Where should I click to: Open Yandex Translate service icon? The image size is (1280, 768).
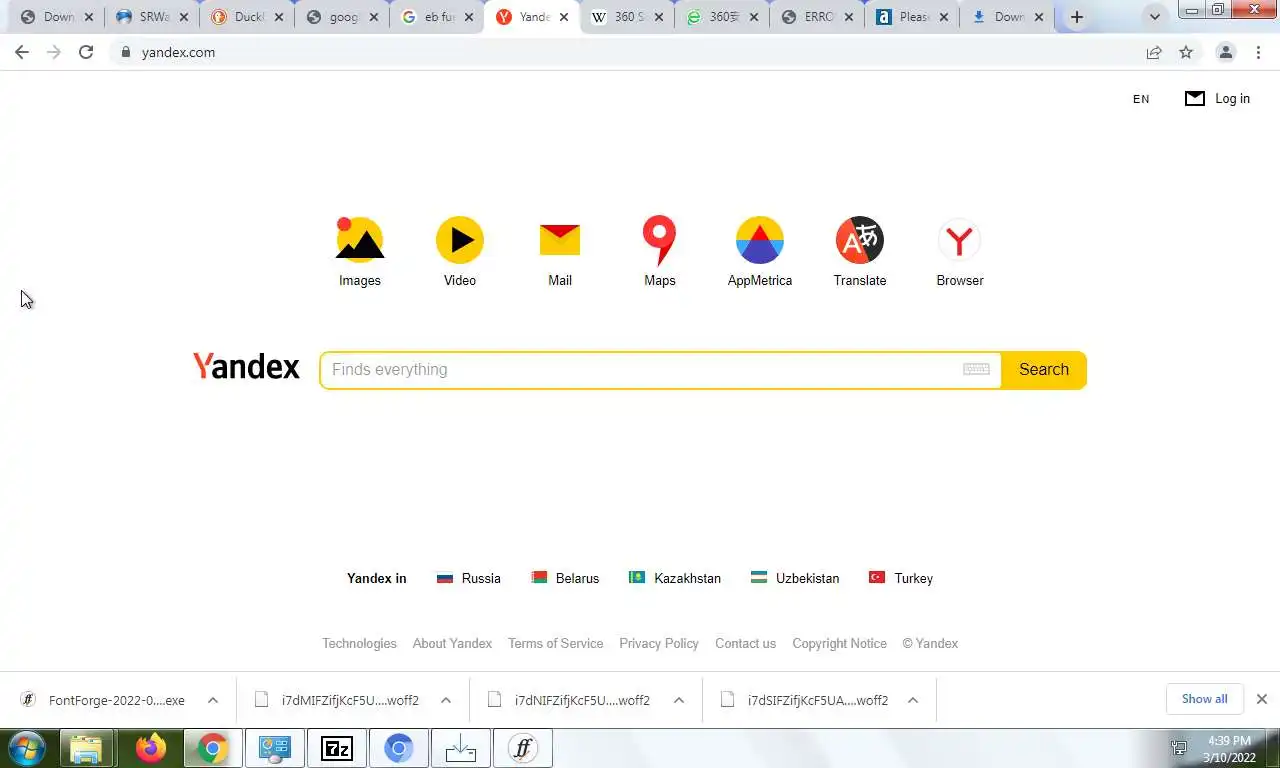(x=860, y=241)
